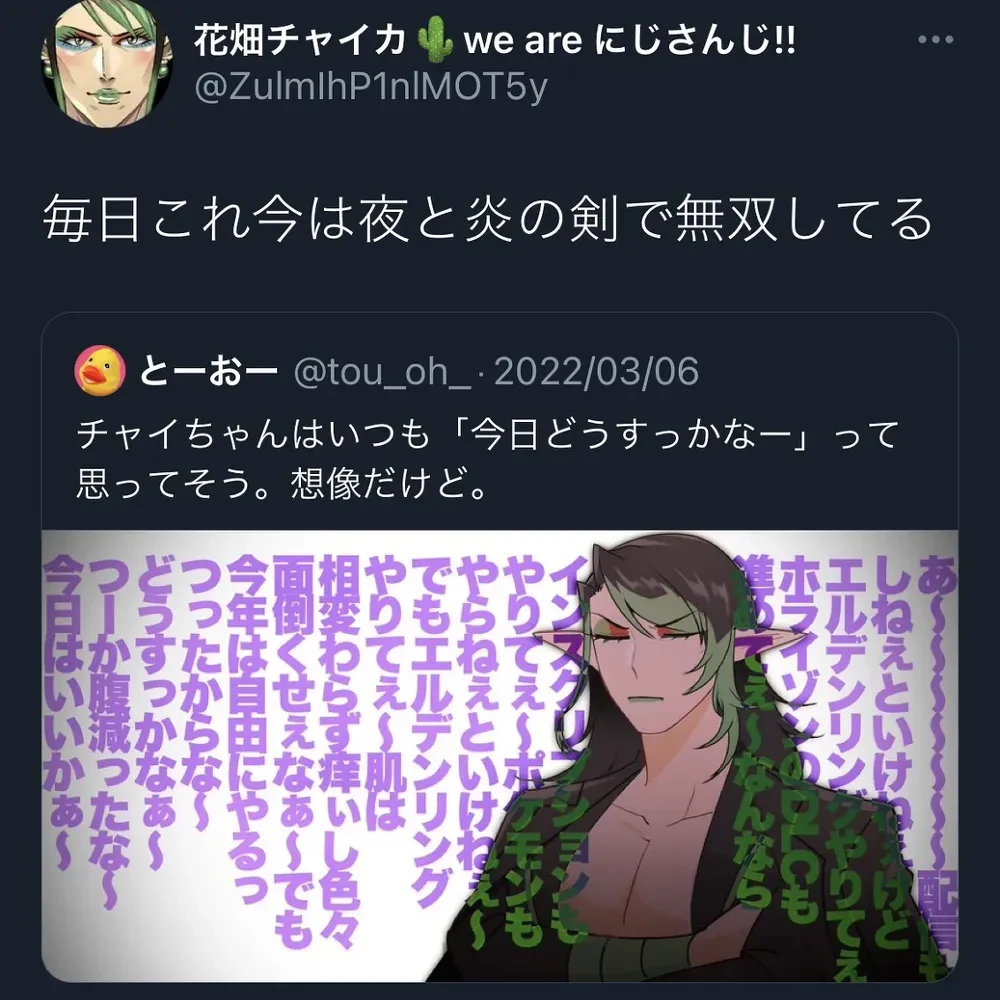The height and width of the screenshot is (1000, 1000).
Task: Tap the 花畑チャイカ display name
Action: 299,40
